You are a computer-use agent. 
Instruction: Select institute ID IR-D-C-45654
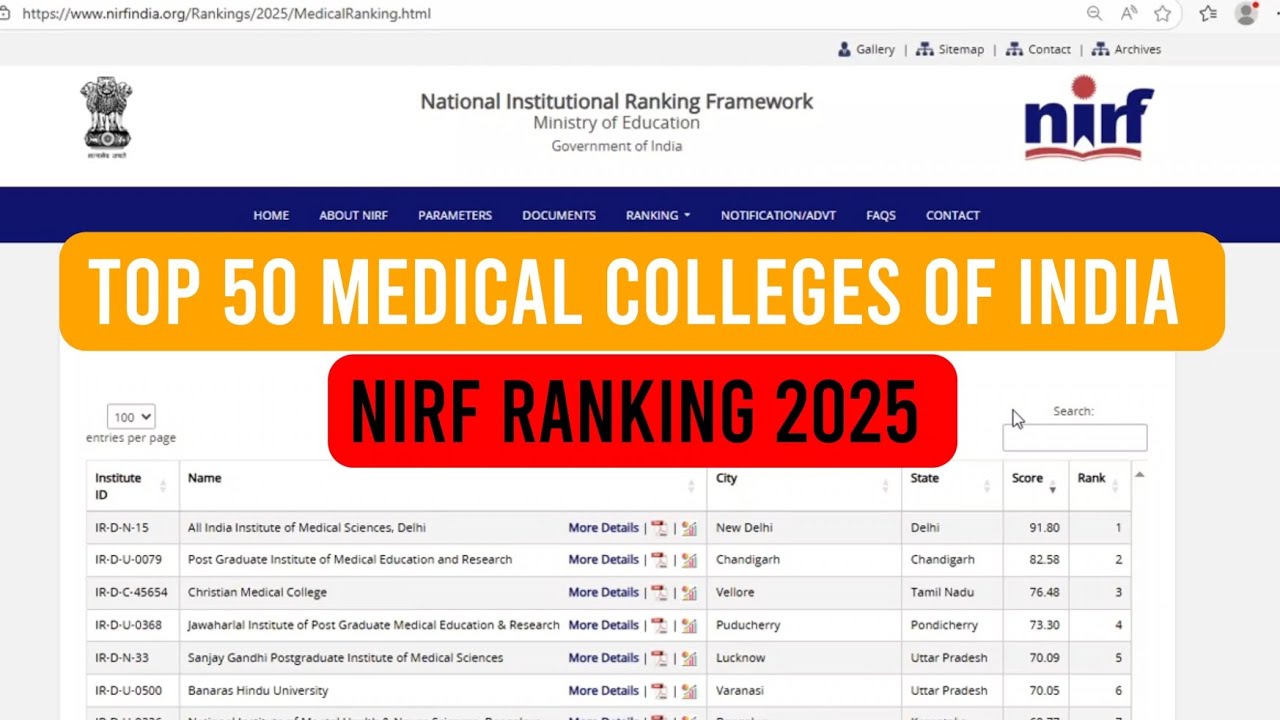pyautogui.click(x=131, y=593)
